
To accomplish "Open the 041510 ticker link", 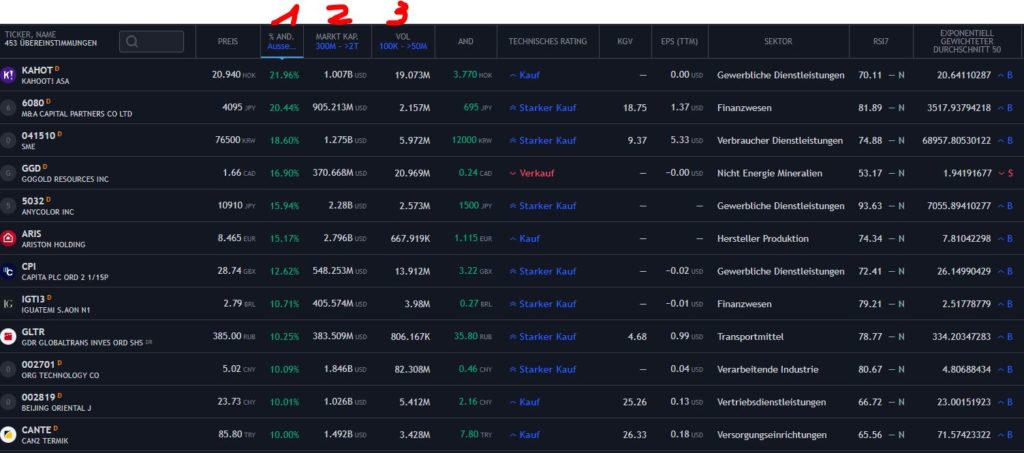I will 39,136.
